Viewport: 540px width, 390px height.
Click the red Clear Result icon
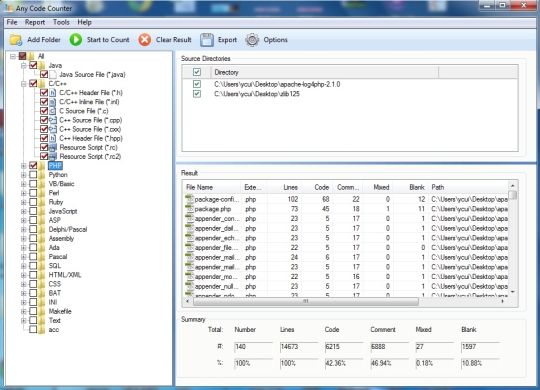[x=145, y=40]
